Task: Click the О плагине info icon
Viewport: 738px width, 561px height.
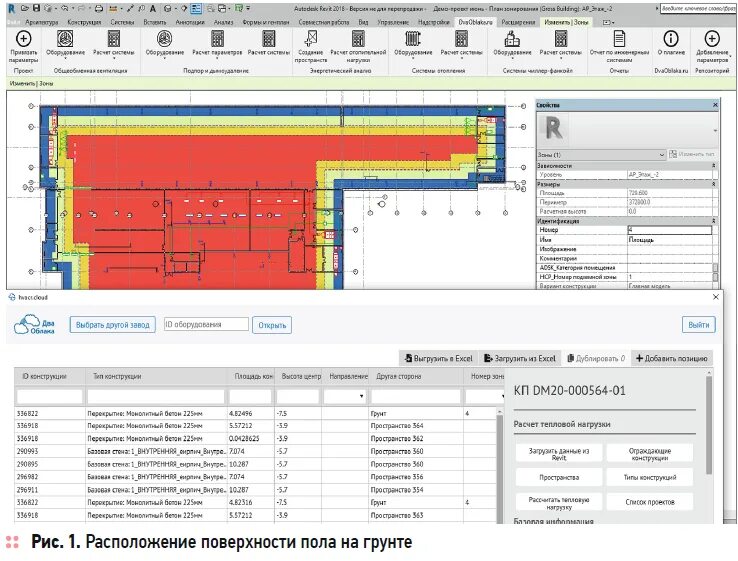Action: click(671, 39)
